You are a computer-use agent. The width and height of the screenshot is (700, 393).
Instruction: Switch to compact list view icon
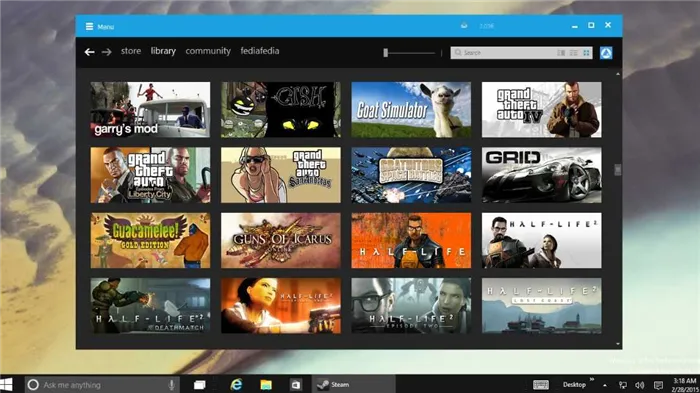point(574,53)
